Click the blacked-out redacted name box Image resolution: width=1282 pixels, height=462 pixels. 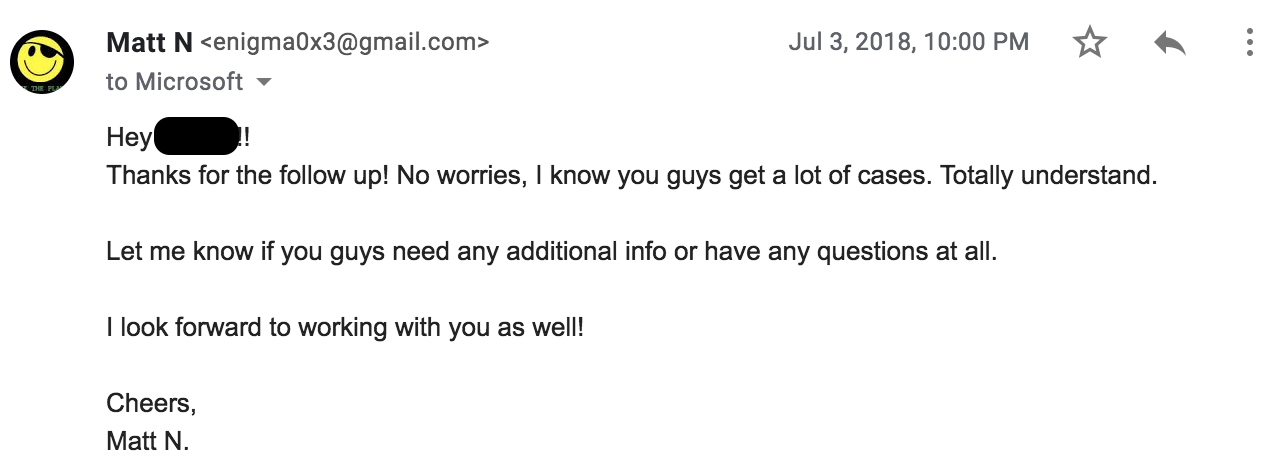coord(195,137)
